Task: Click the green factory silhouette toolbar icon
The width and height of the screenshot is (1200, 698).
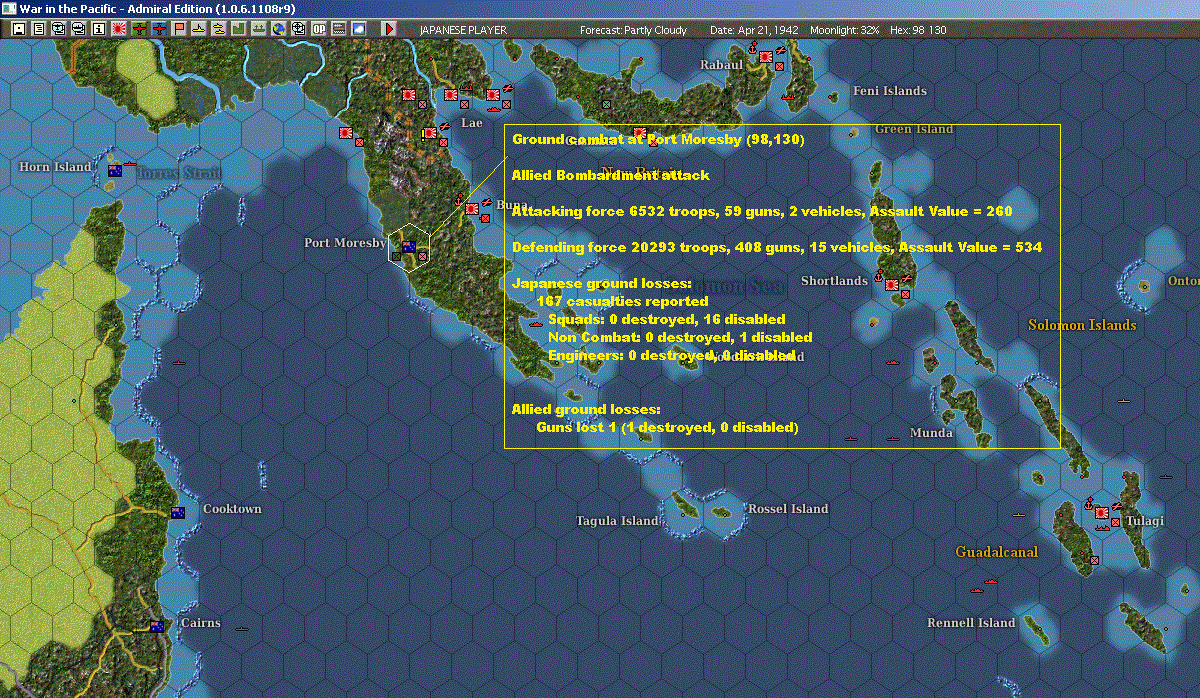Action: pyautogui.click(x=239, y=29)
